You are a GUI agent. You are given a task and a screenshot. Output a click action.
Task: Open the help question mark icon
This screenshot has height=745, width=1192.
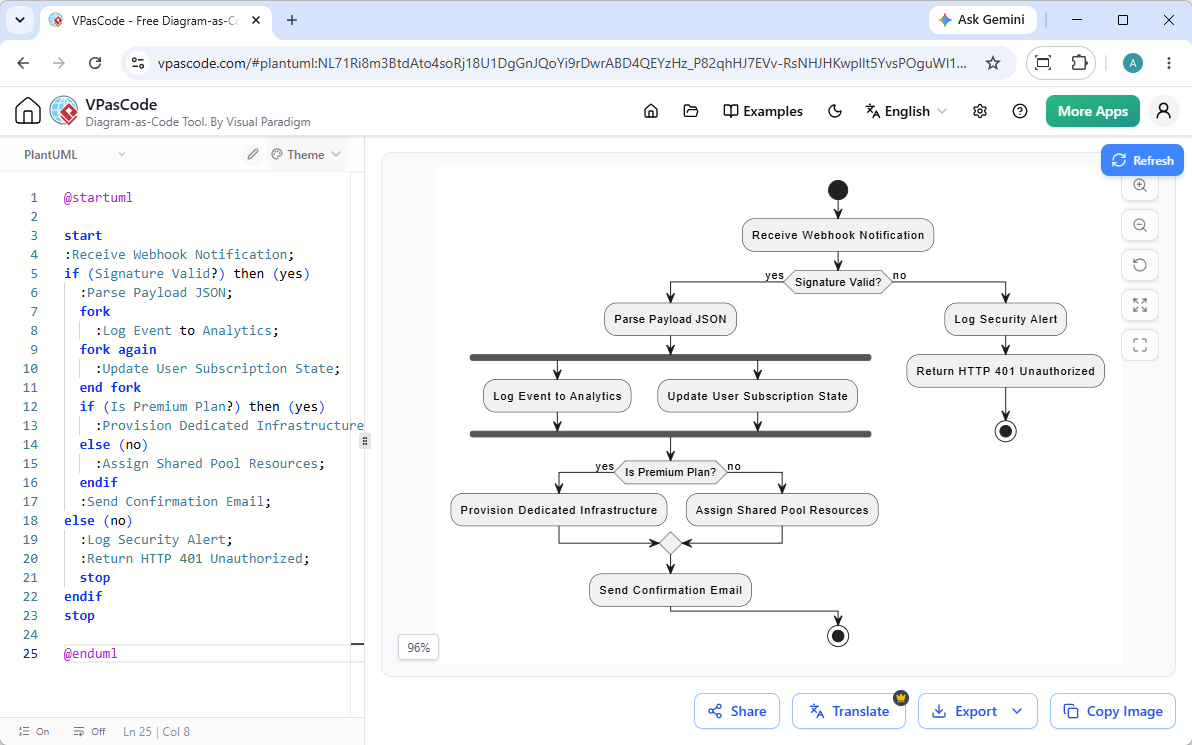pyautogui.click(x=1020, y=111)
